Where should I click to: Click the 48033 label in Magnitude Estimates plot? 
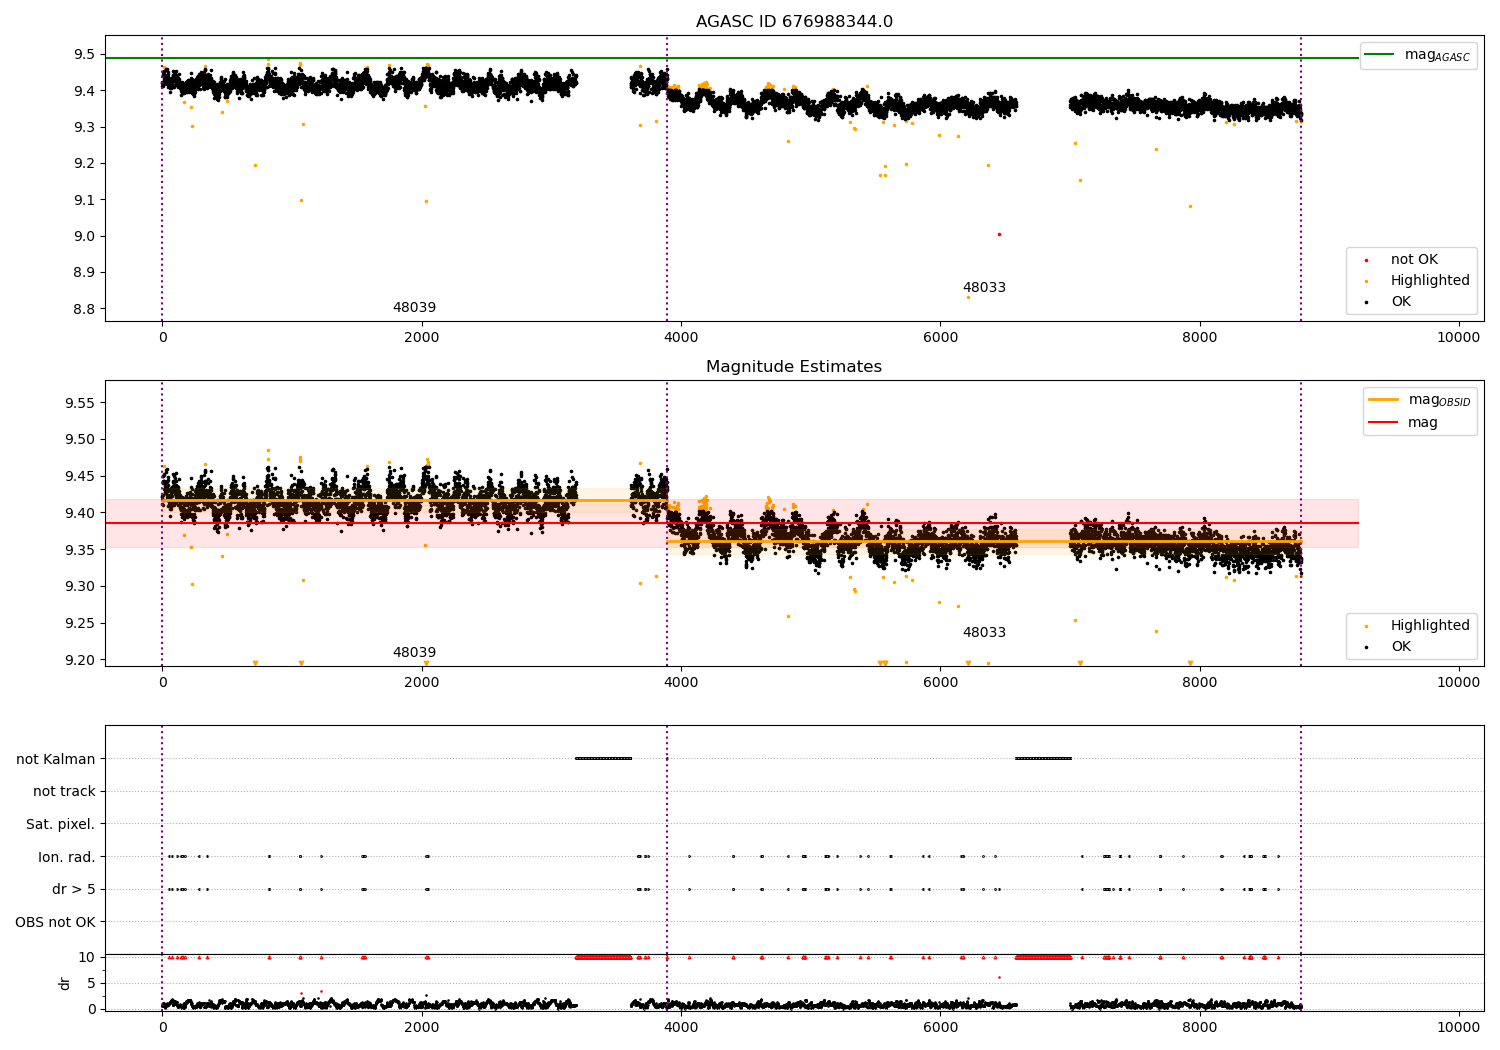coord(984,633)
